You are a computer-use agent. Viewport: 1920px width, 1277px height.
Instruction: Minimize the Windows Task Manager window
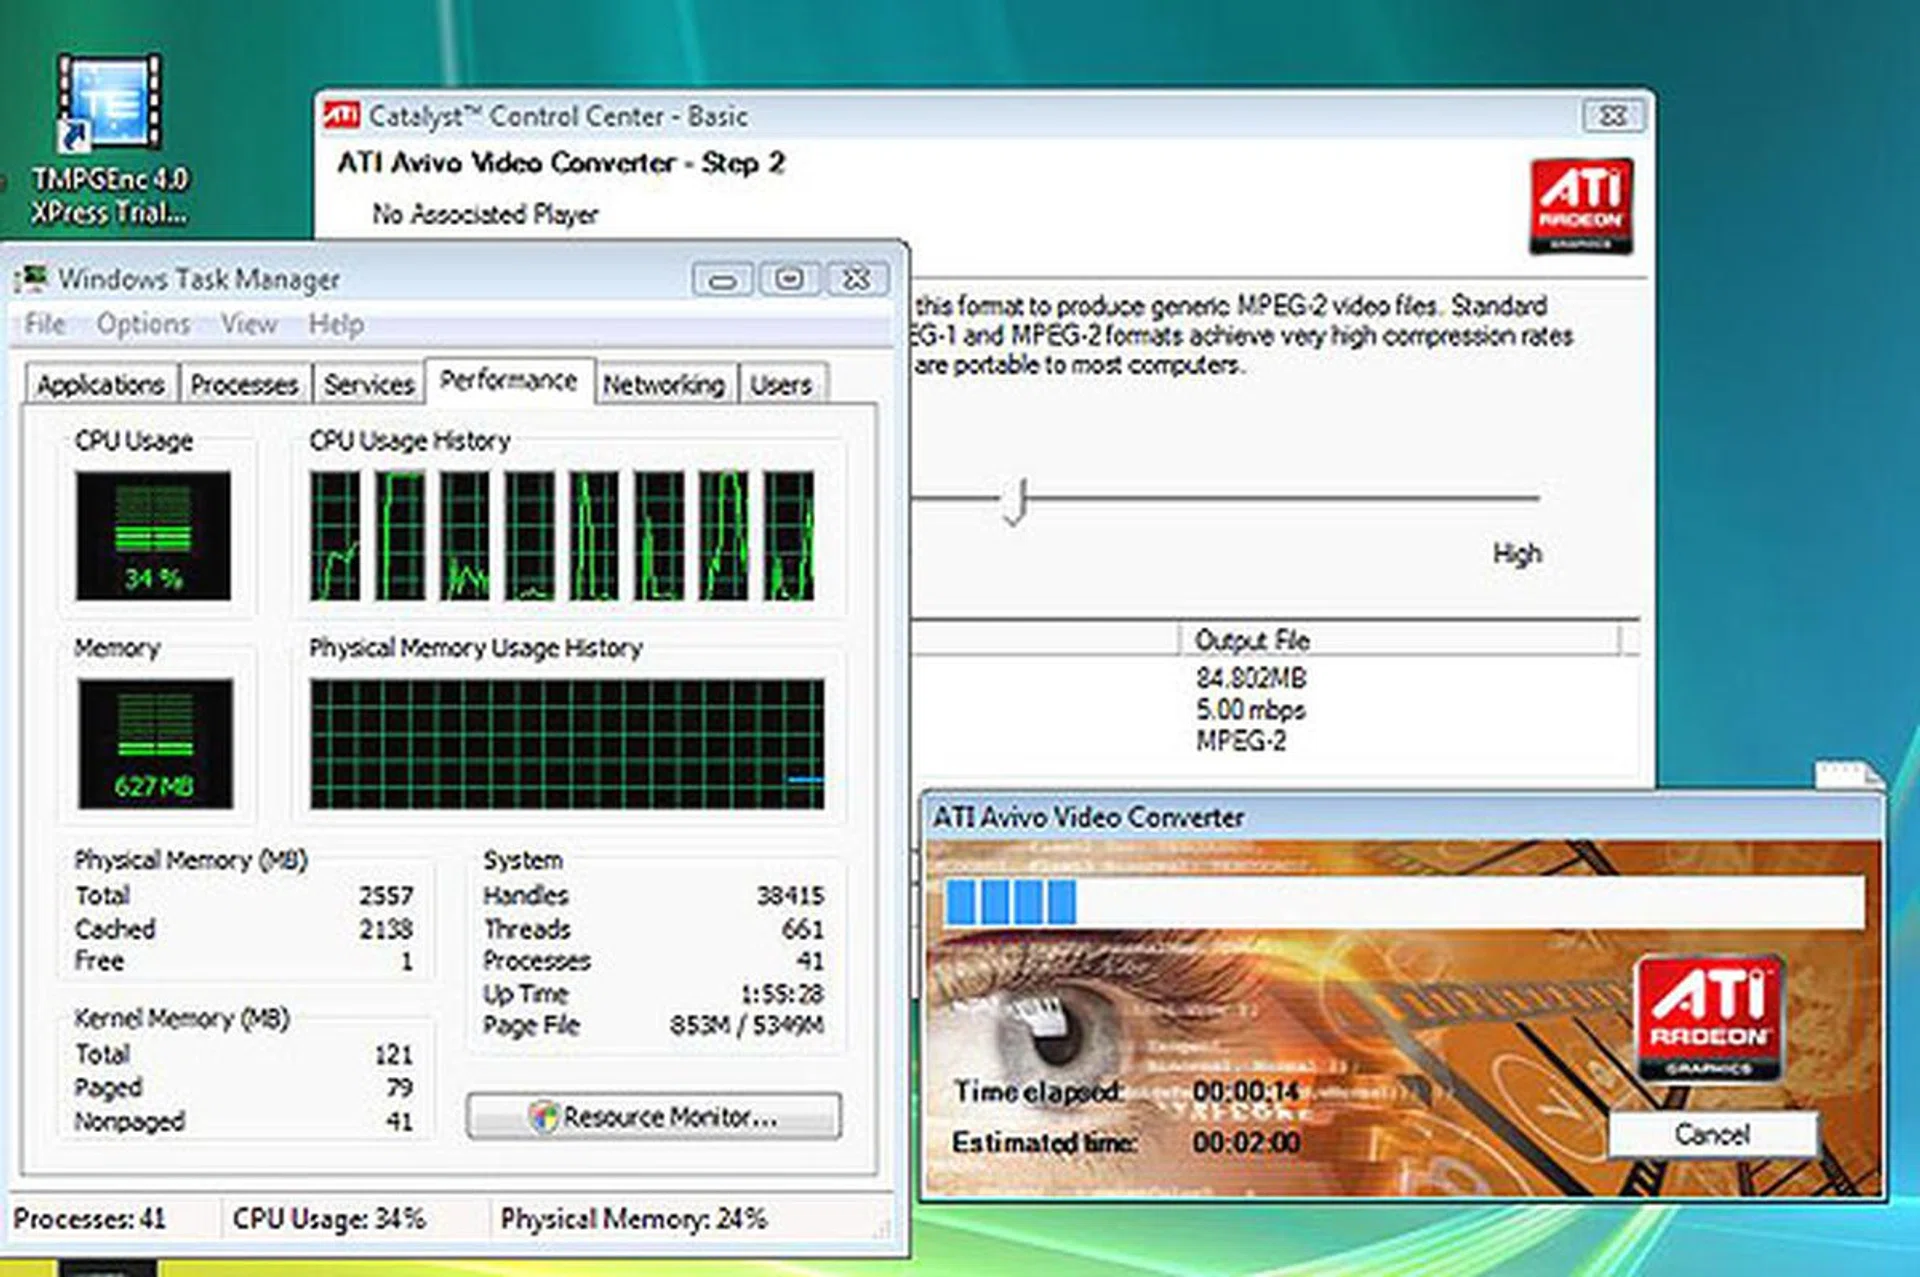[723, 280]
